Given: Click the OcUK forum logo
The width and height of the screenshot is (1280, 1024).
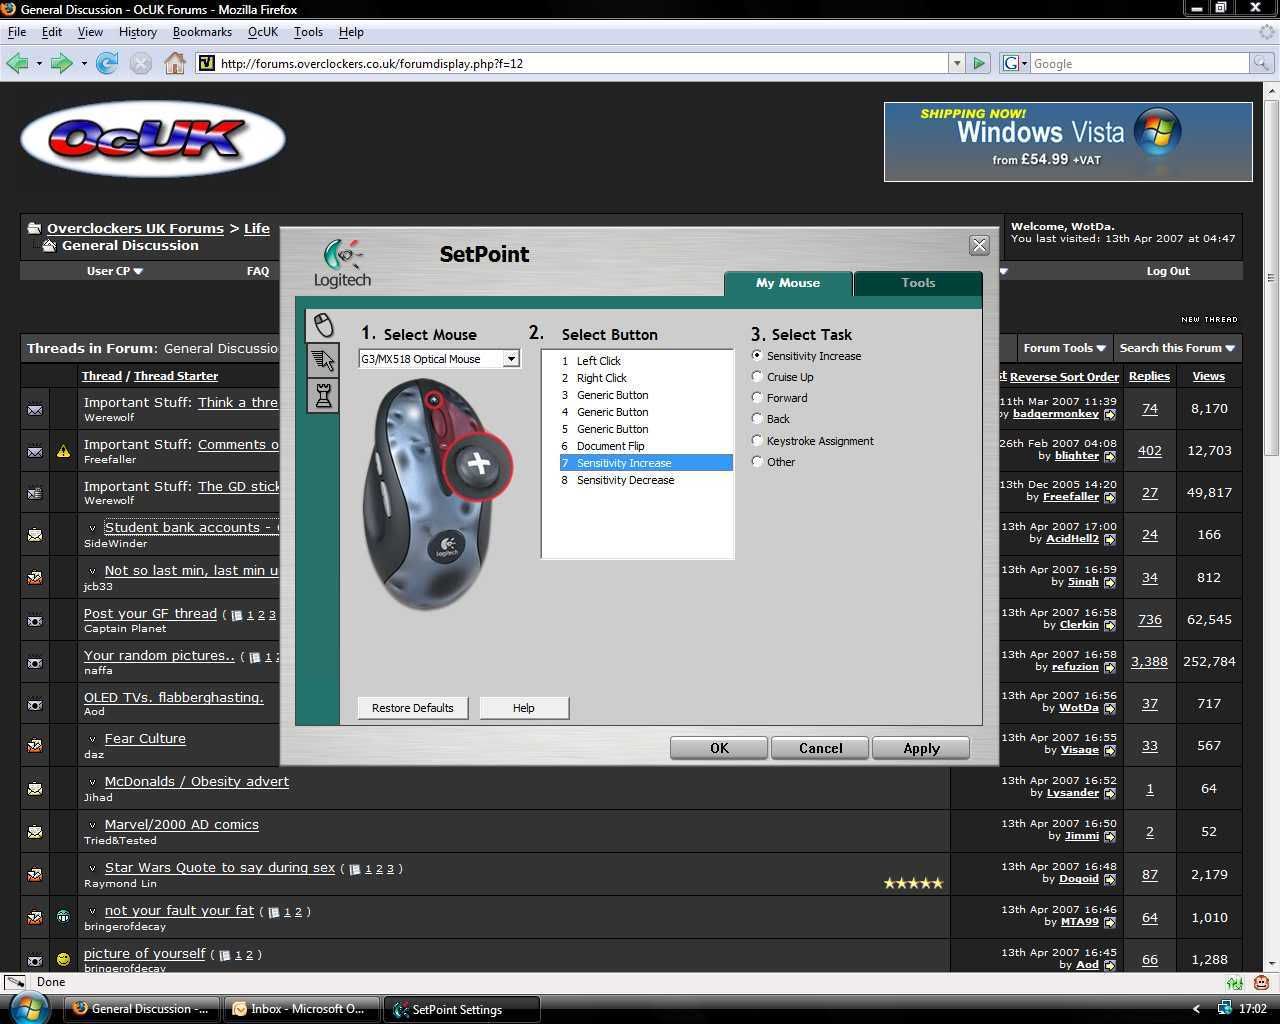Looking at the screenshot, I should pos(152,139).
